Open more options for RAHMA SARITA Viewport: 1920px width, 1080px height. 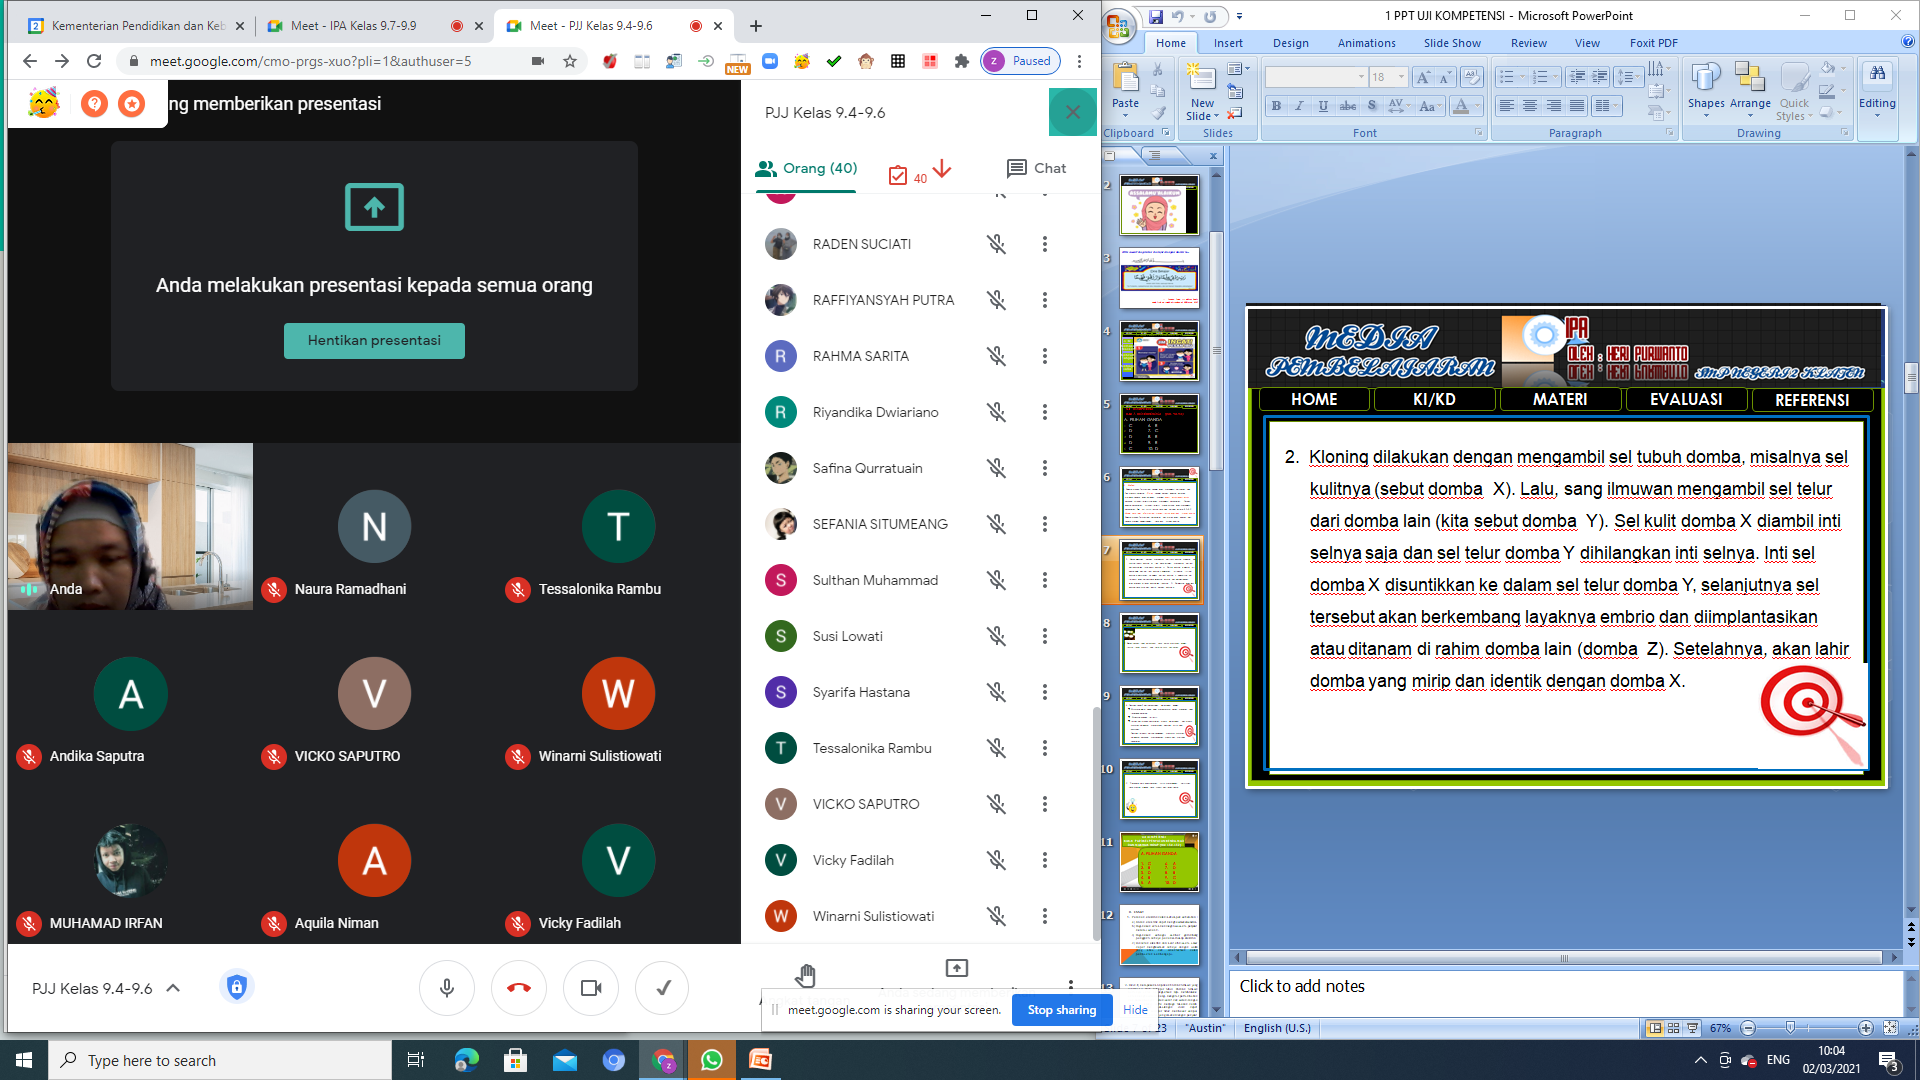(x=1044, y=356)
